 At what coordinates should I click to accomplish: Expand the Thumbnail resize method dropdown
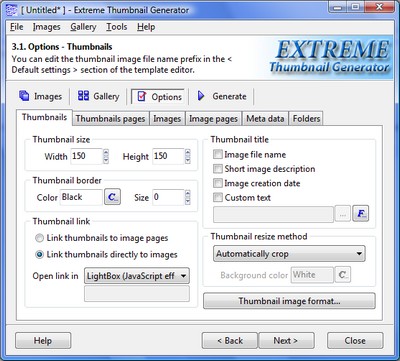[289, 254]
